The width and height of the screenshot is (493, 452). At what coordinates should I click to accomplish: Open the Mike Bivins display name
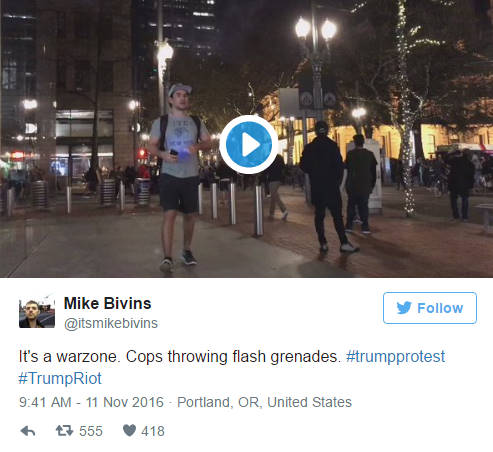point(107,303)
